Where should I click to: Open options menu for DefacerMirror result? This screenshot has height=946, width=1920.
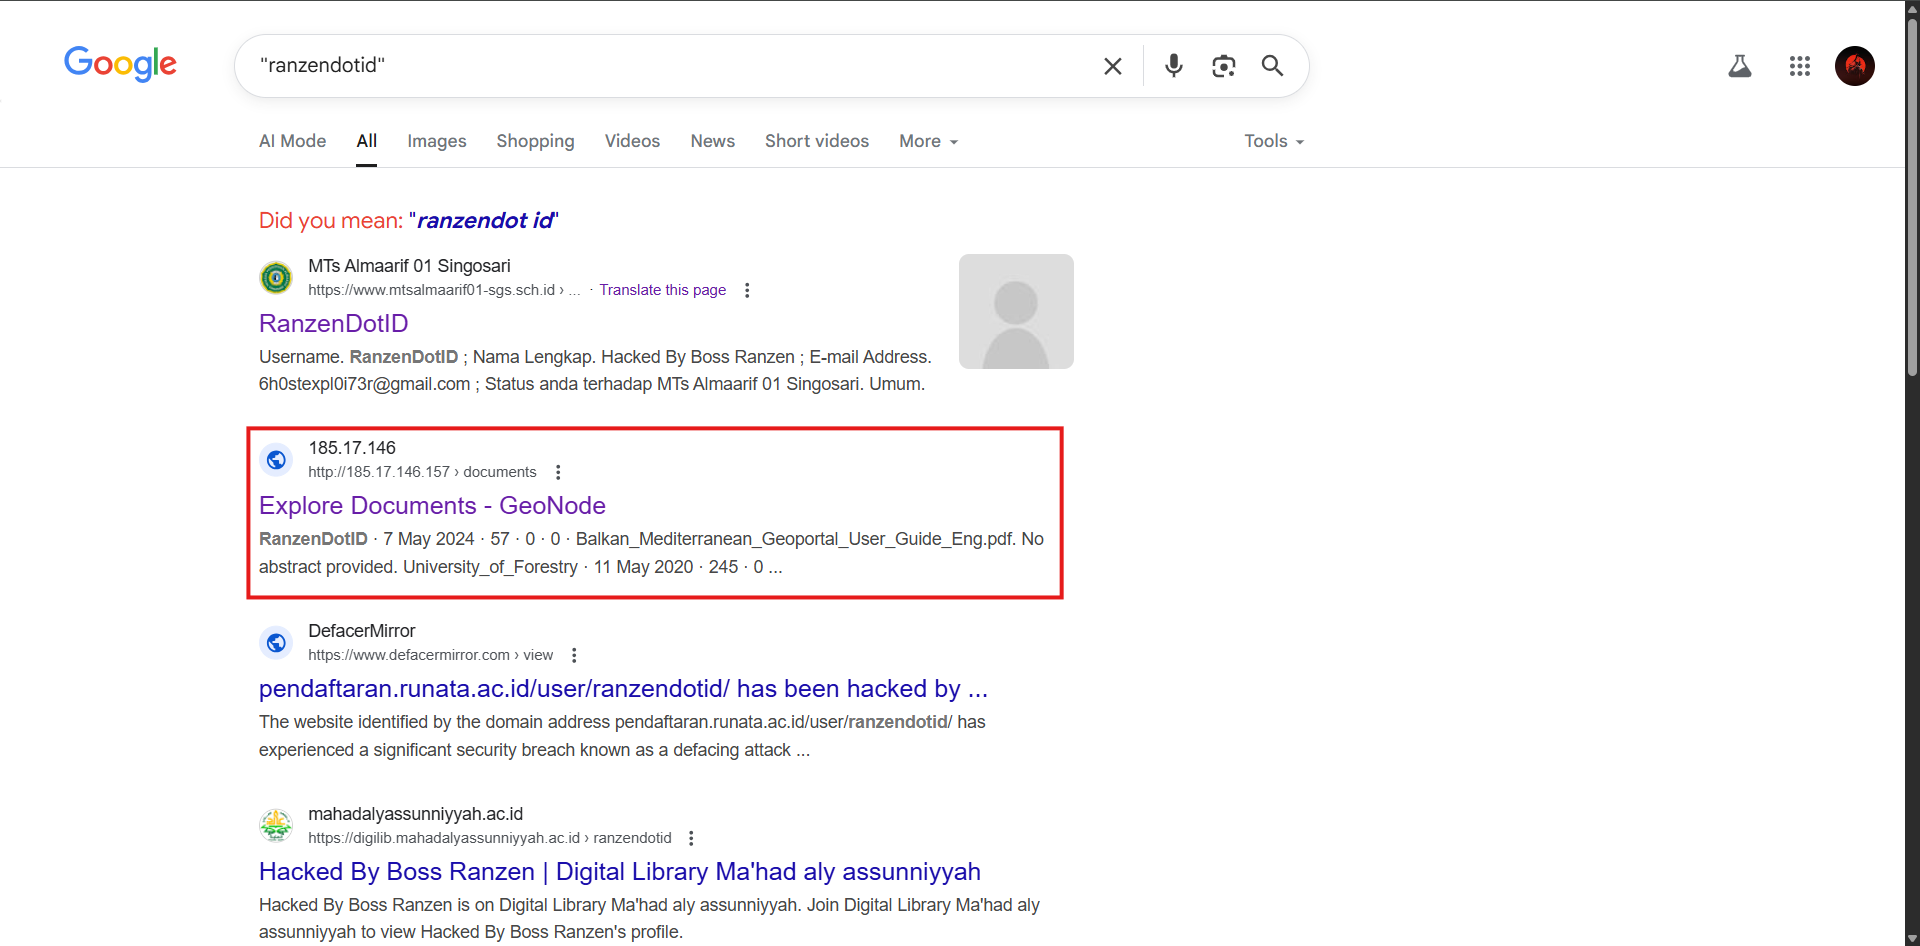(574, 655)
